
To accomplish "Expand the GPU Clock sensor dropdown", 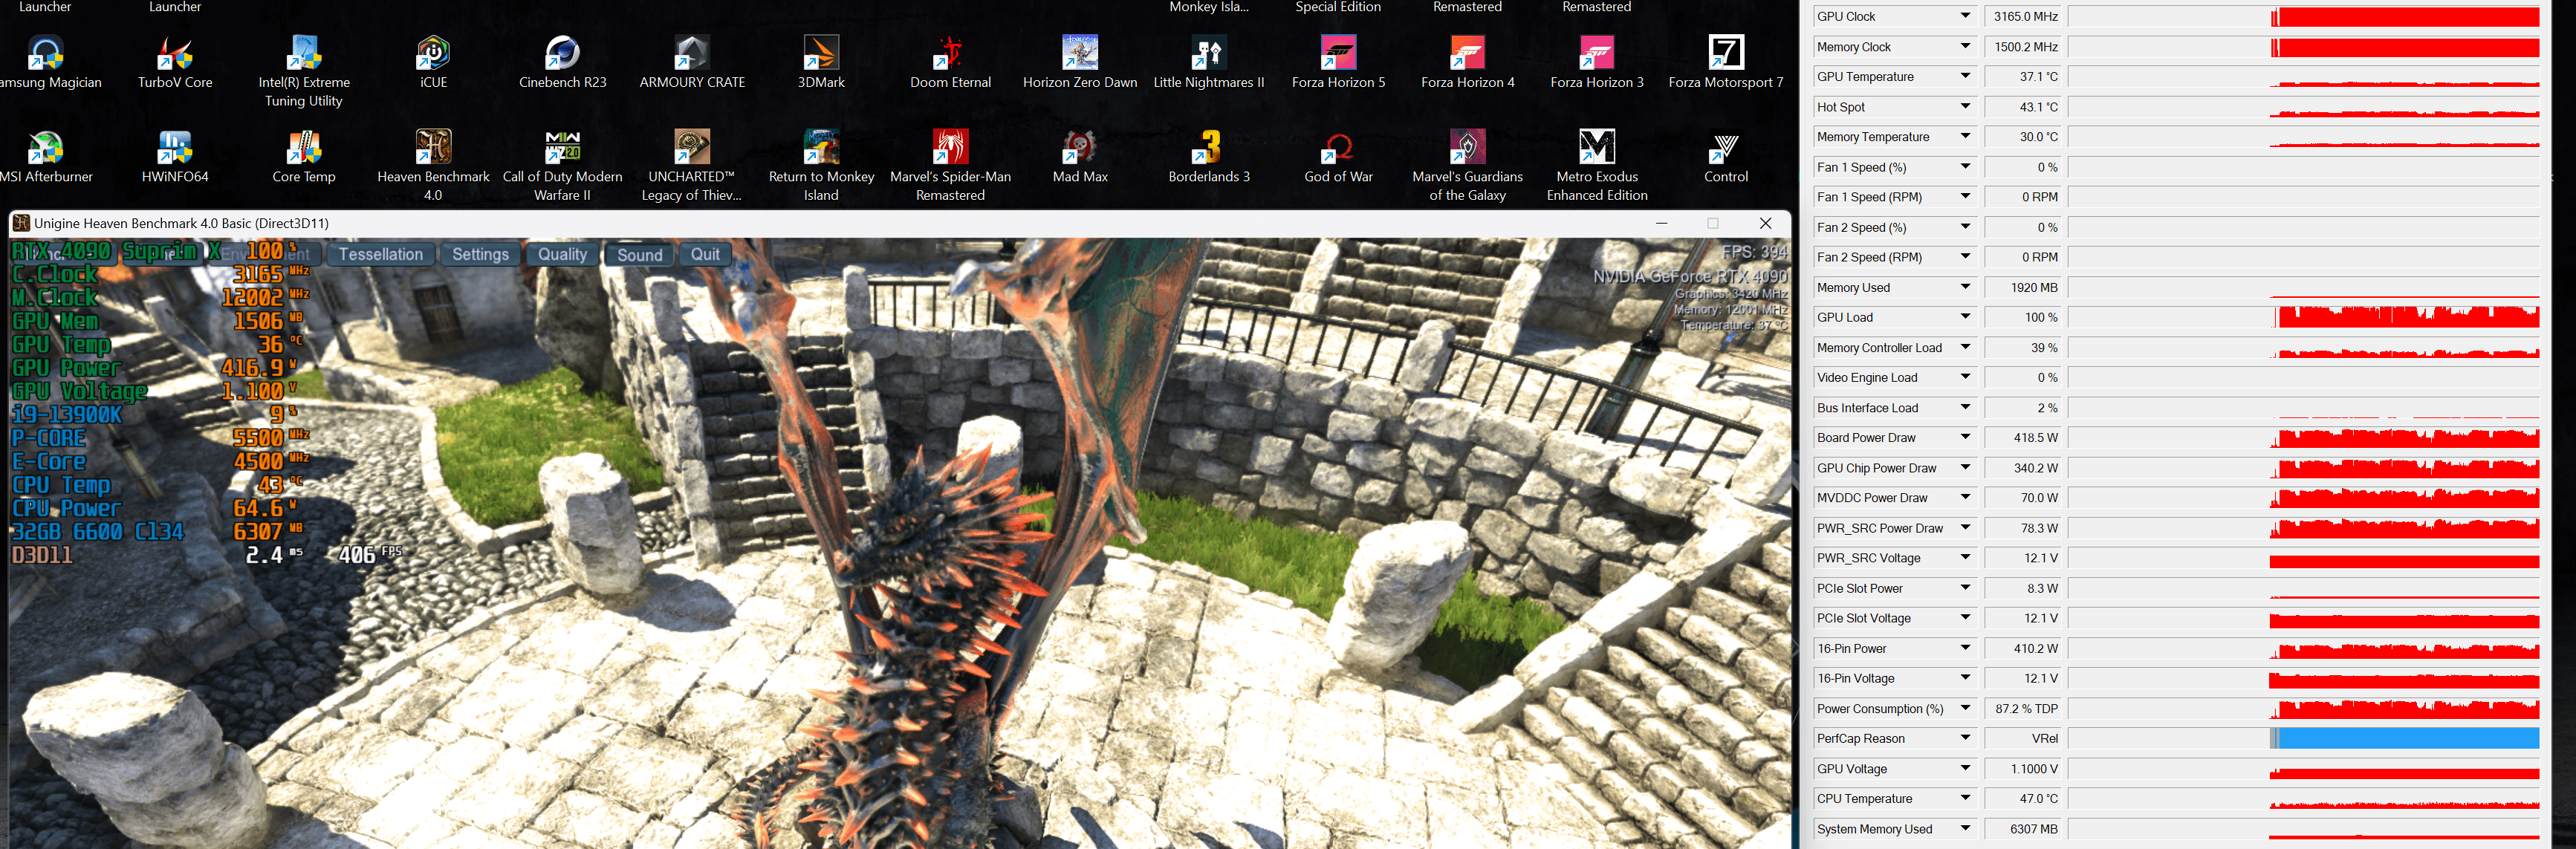I will [1965, 16].
